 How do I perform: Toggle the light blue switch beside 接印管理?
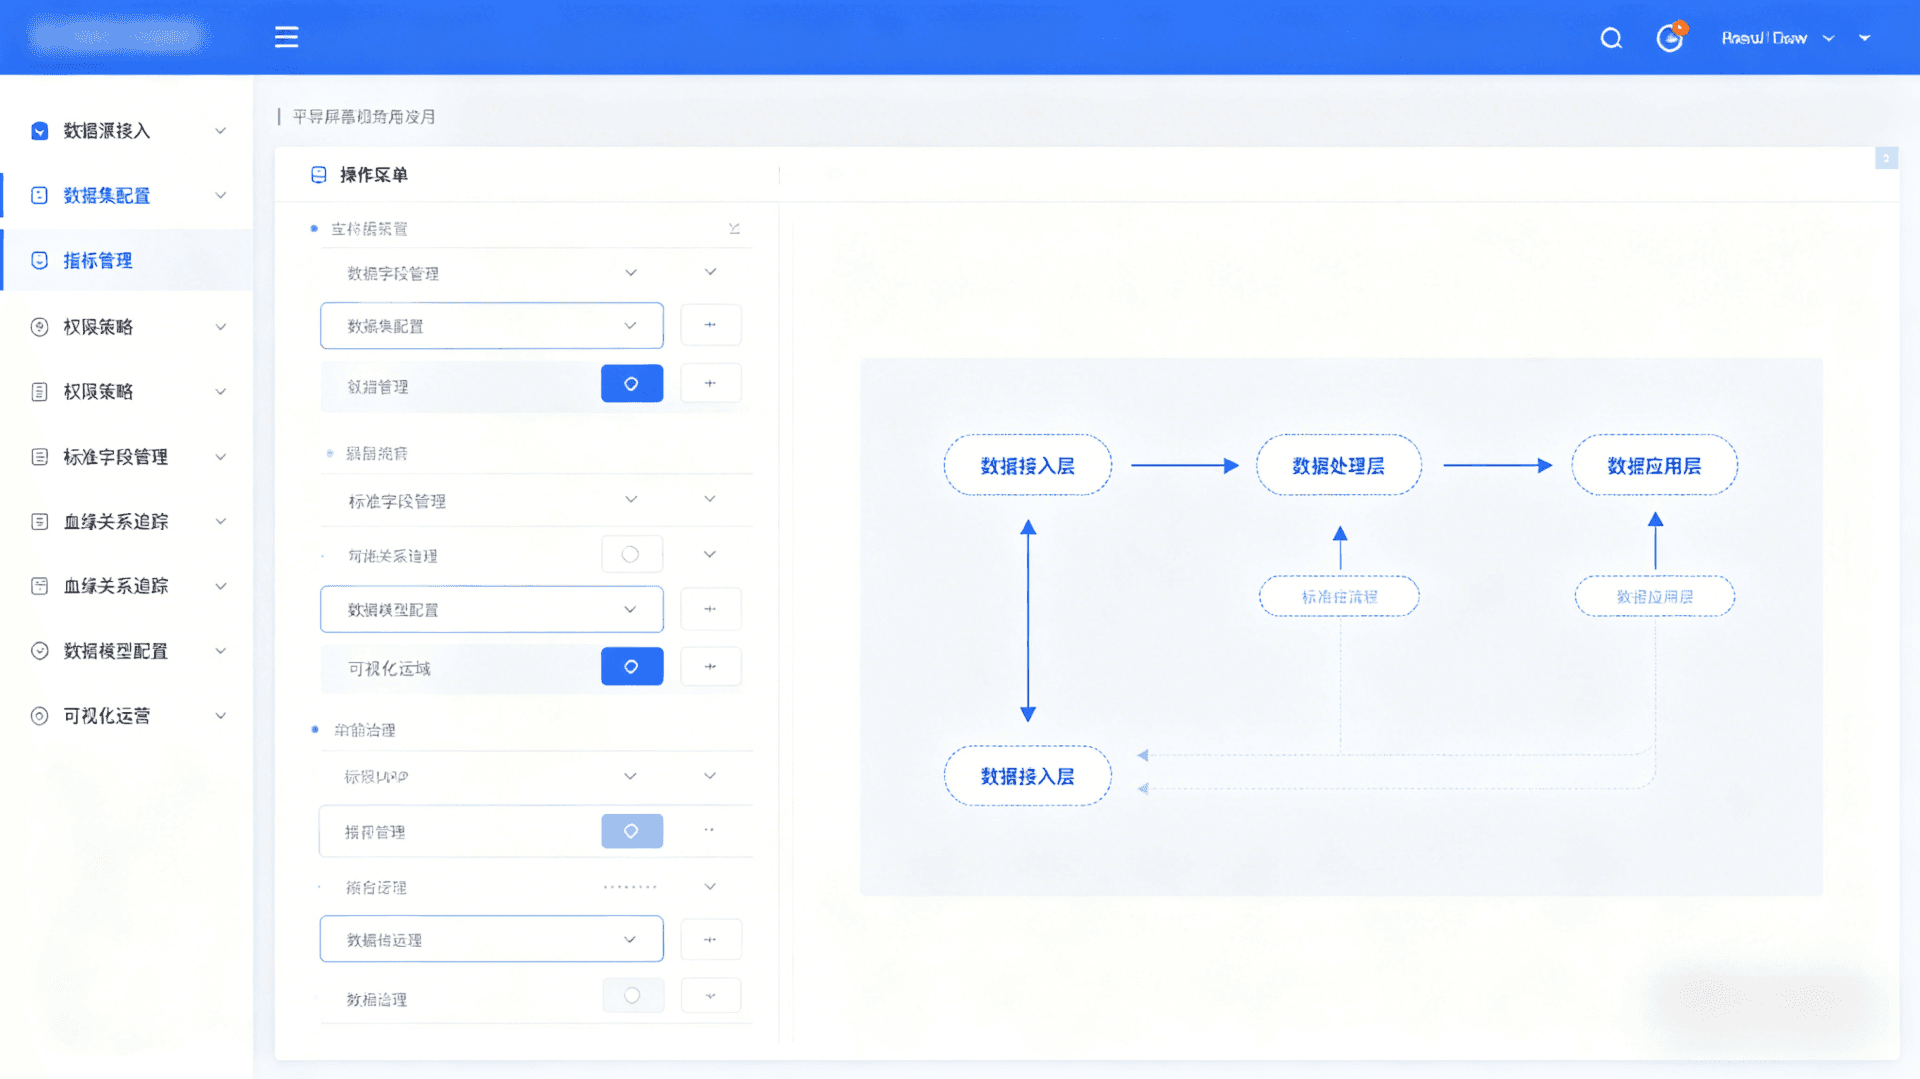[x=631, y=831]
